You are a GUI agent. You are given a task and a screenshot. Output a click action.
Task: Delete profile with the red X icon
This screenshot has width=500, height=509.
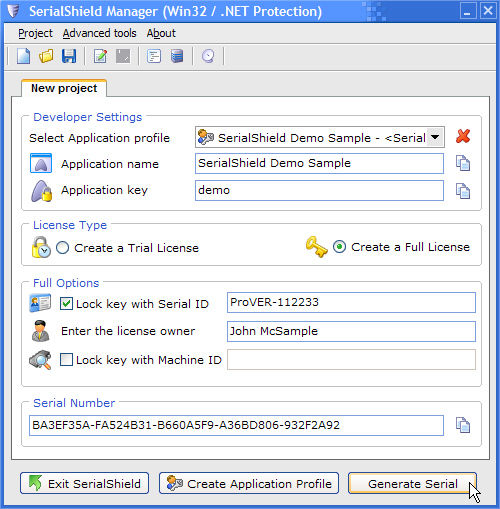pos(463,136)
